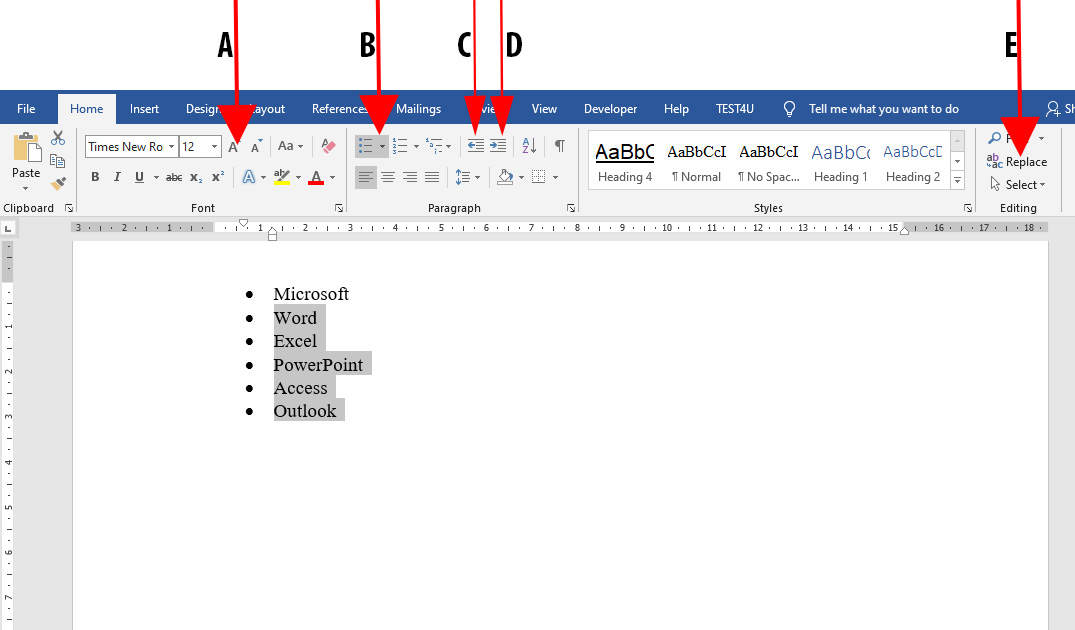Click the Tell me search box
Screen dimensions: 1075x630
[883, 108]
